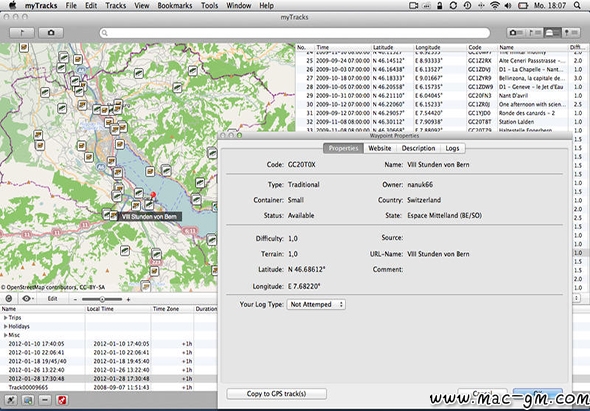
Task: Select track Track0009665
Action: (109, 387)
